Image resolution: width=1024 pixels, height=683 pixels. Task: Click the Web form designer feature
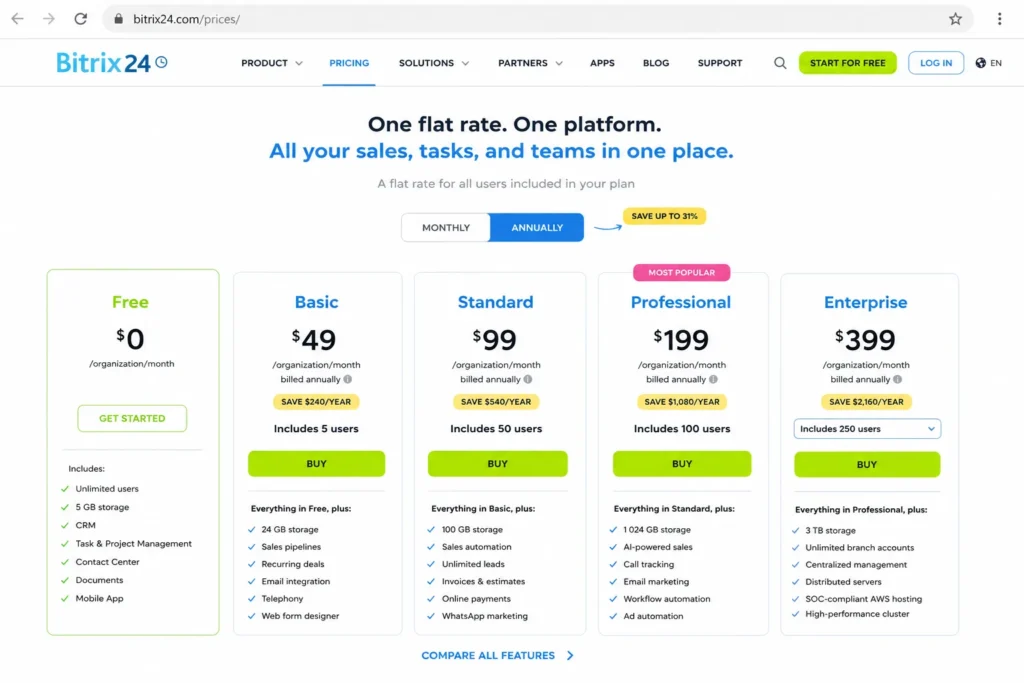coord(300,616)
